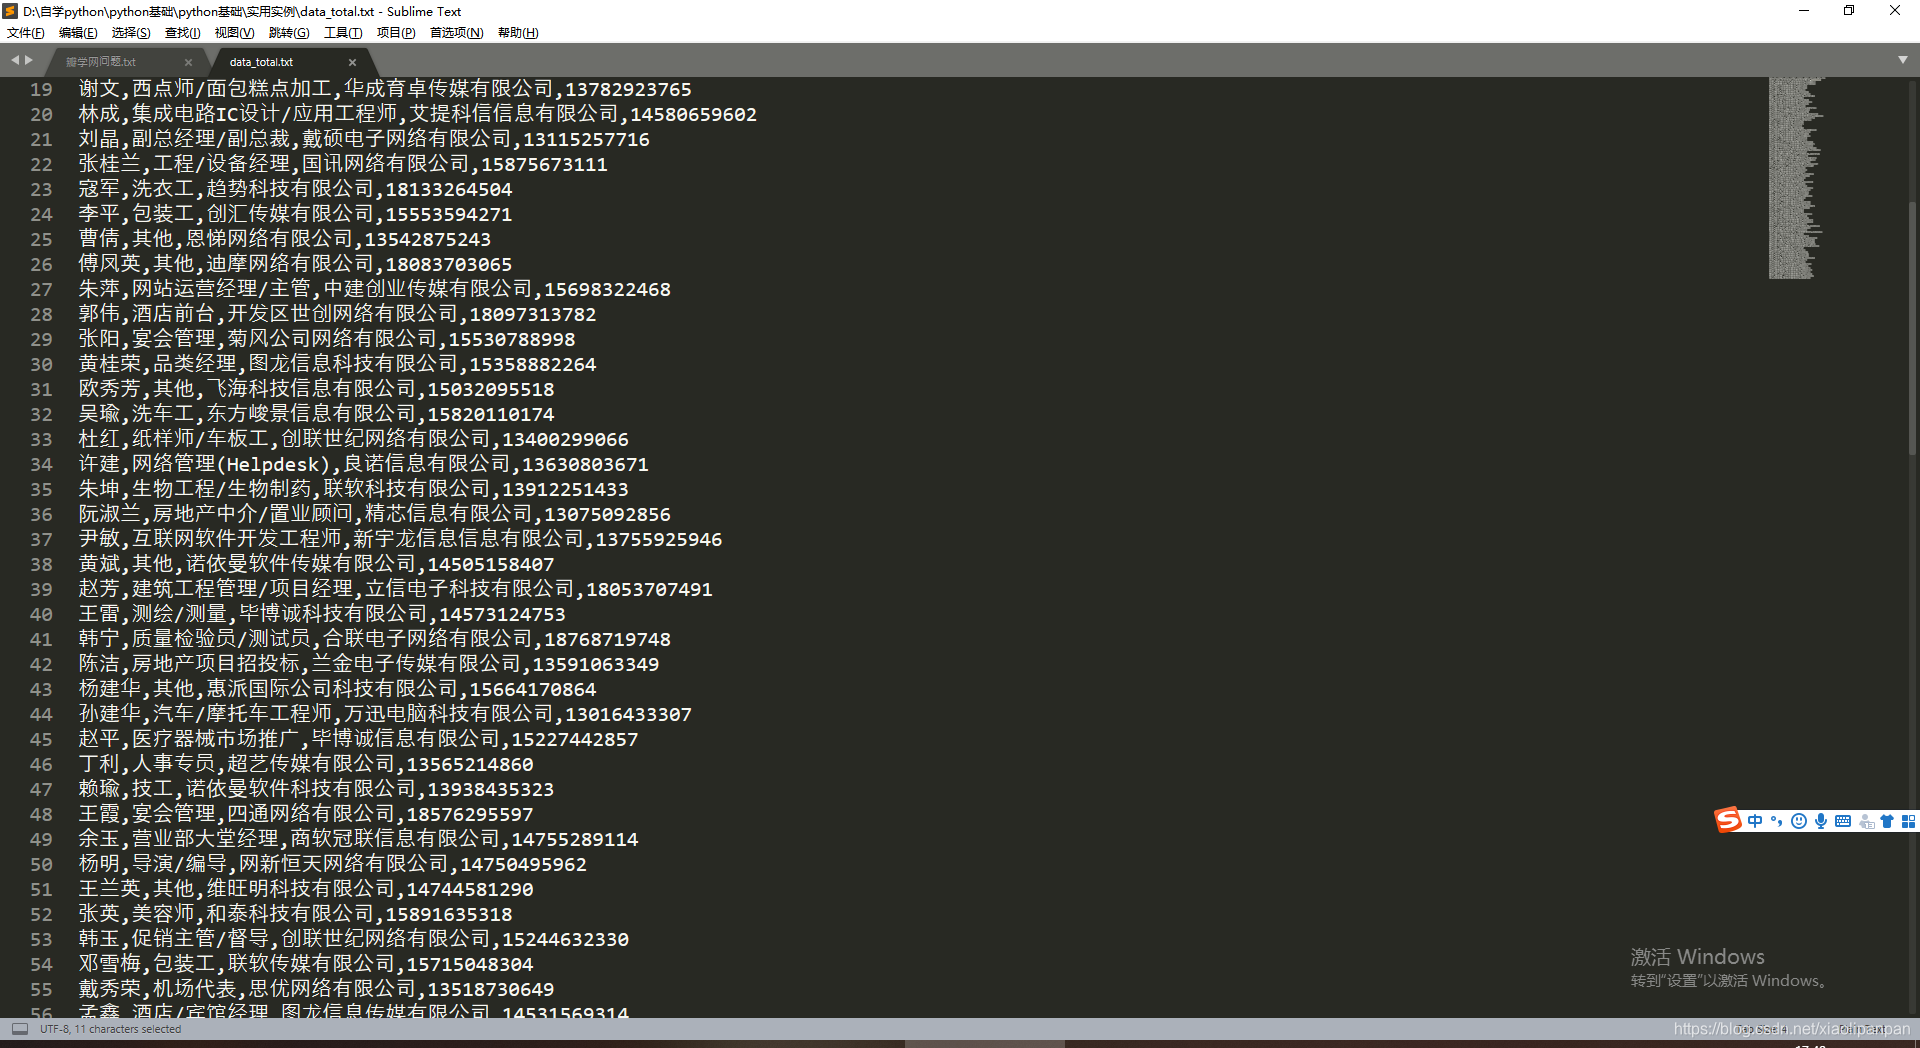1920x1048 pixels.
Task: Click line starting with 邓雪梅,包装工
Action: tap(306, 965)
